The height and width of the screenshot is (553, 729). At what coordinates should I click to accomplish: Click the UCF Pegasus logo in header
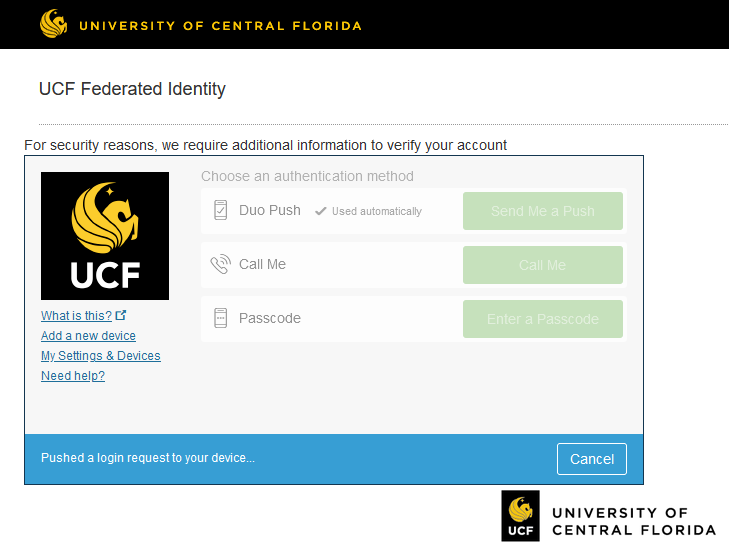[x=53, y=24]
